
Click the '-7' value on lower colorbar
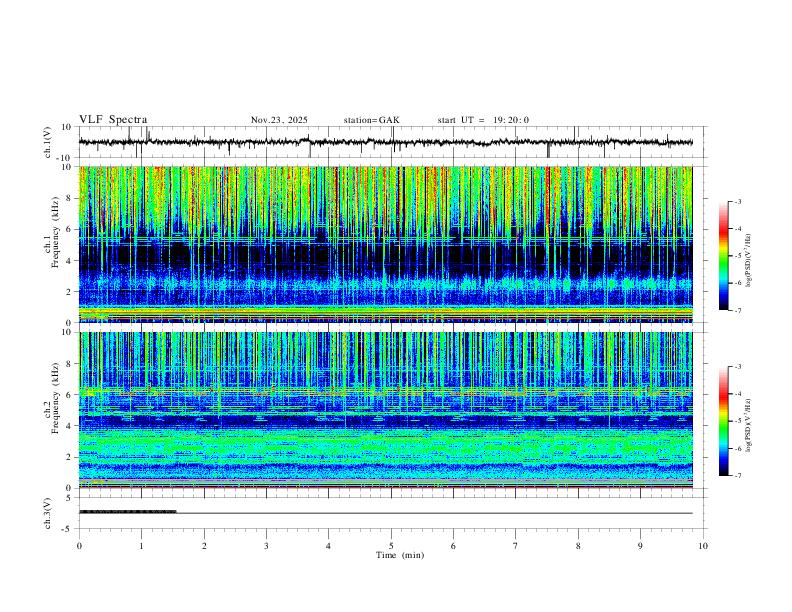point(737,475)
